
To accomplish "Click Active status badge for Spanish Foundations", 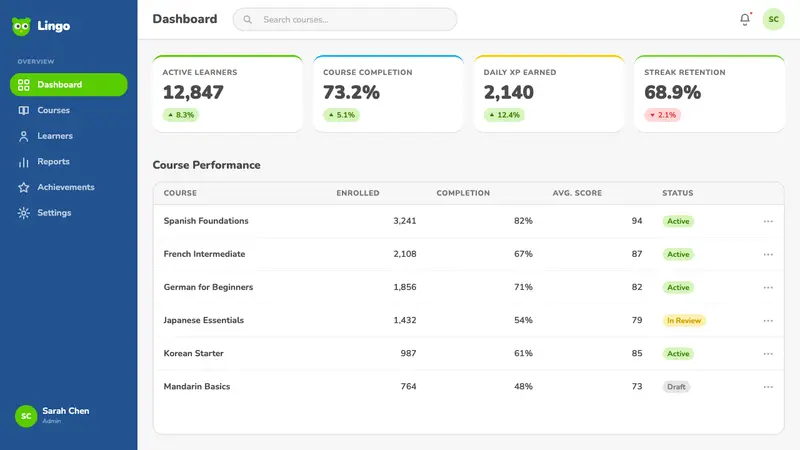I will 678,221.
